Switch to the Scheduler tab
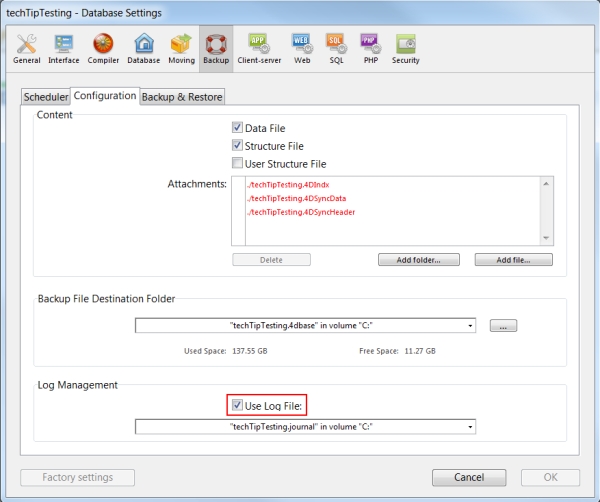Viewport: 600px width, 502px height. [x=46, y=97]
